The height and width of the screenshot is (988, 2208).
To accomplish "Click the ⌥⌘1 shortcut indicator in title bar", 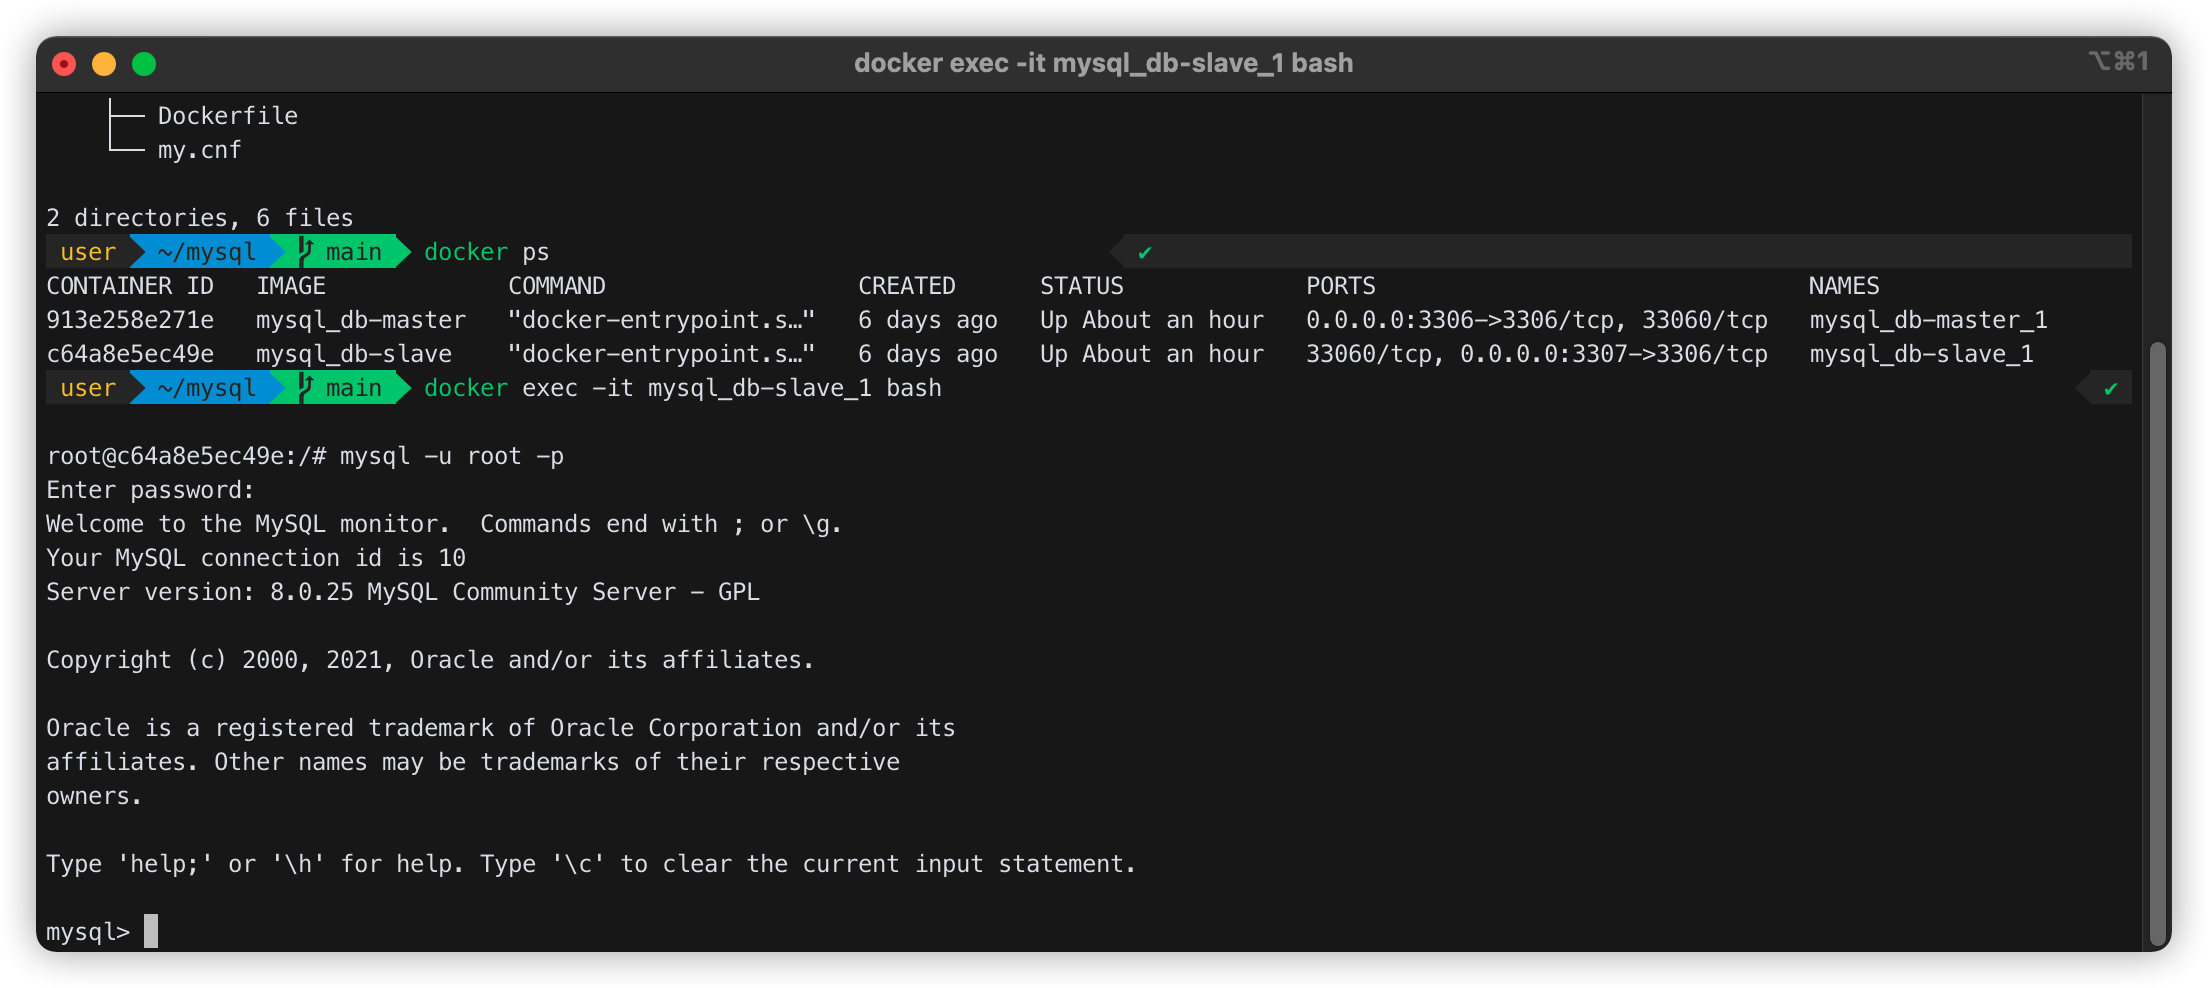I will coord(2118,62).
